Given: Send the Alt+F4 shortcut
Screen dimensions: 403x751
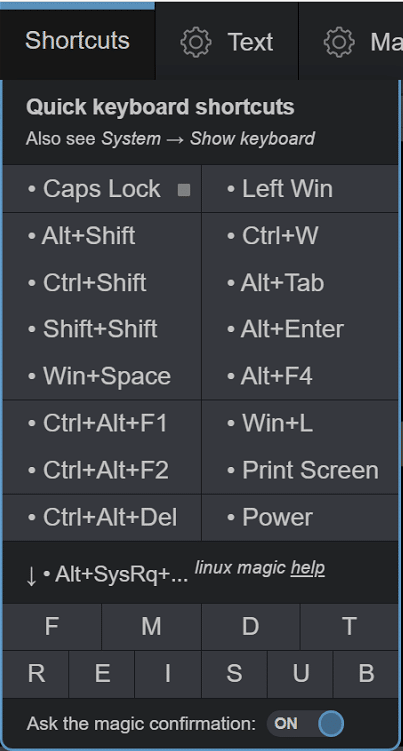Looking at the screenshot, I should pyautogui.click(x=300, y=376).
